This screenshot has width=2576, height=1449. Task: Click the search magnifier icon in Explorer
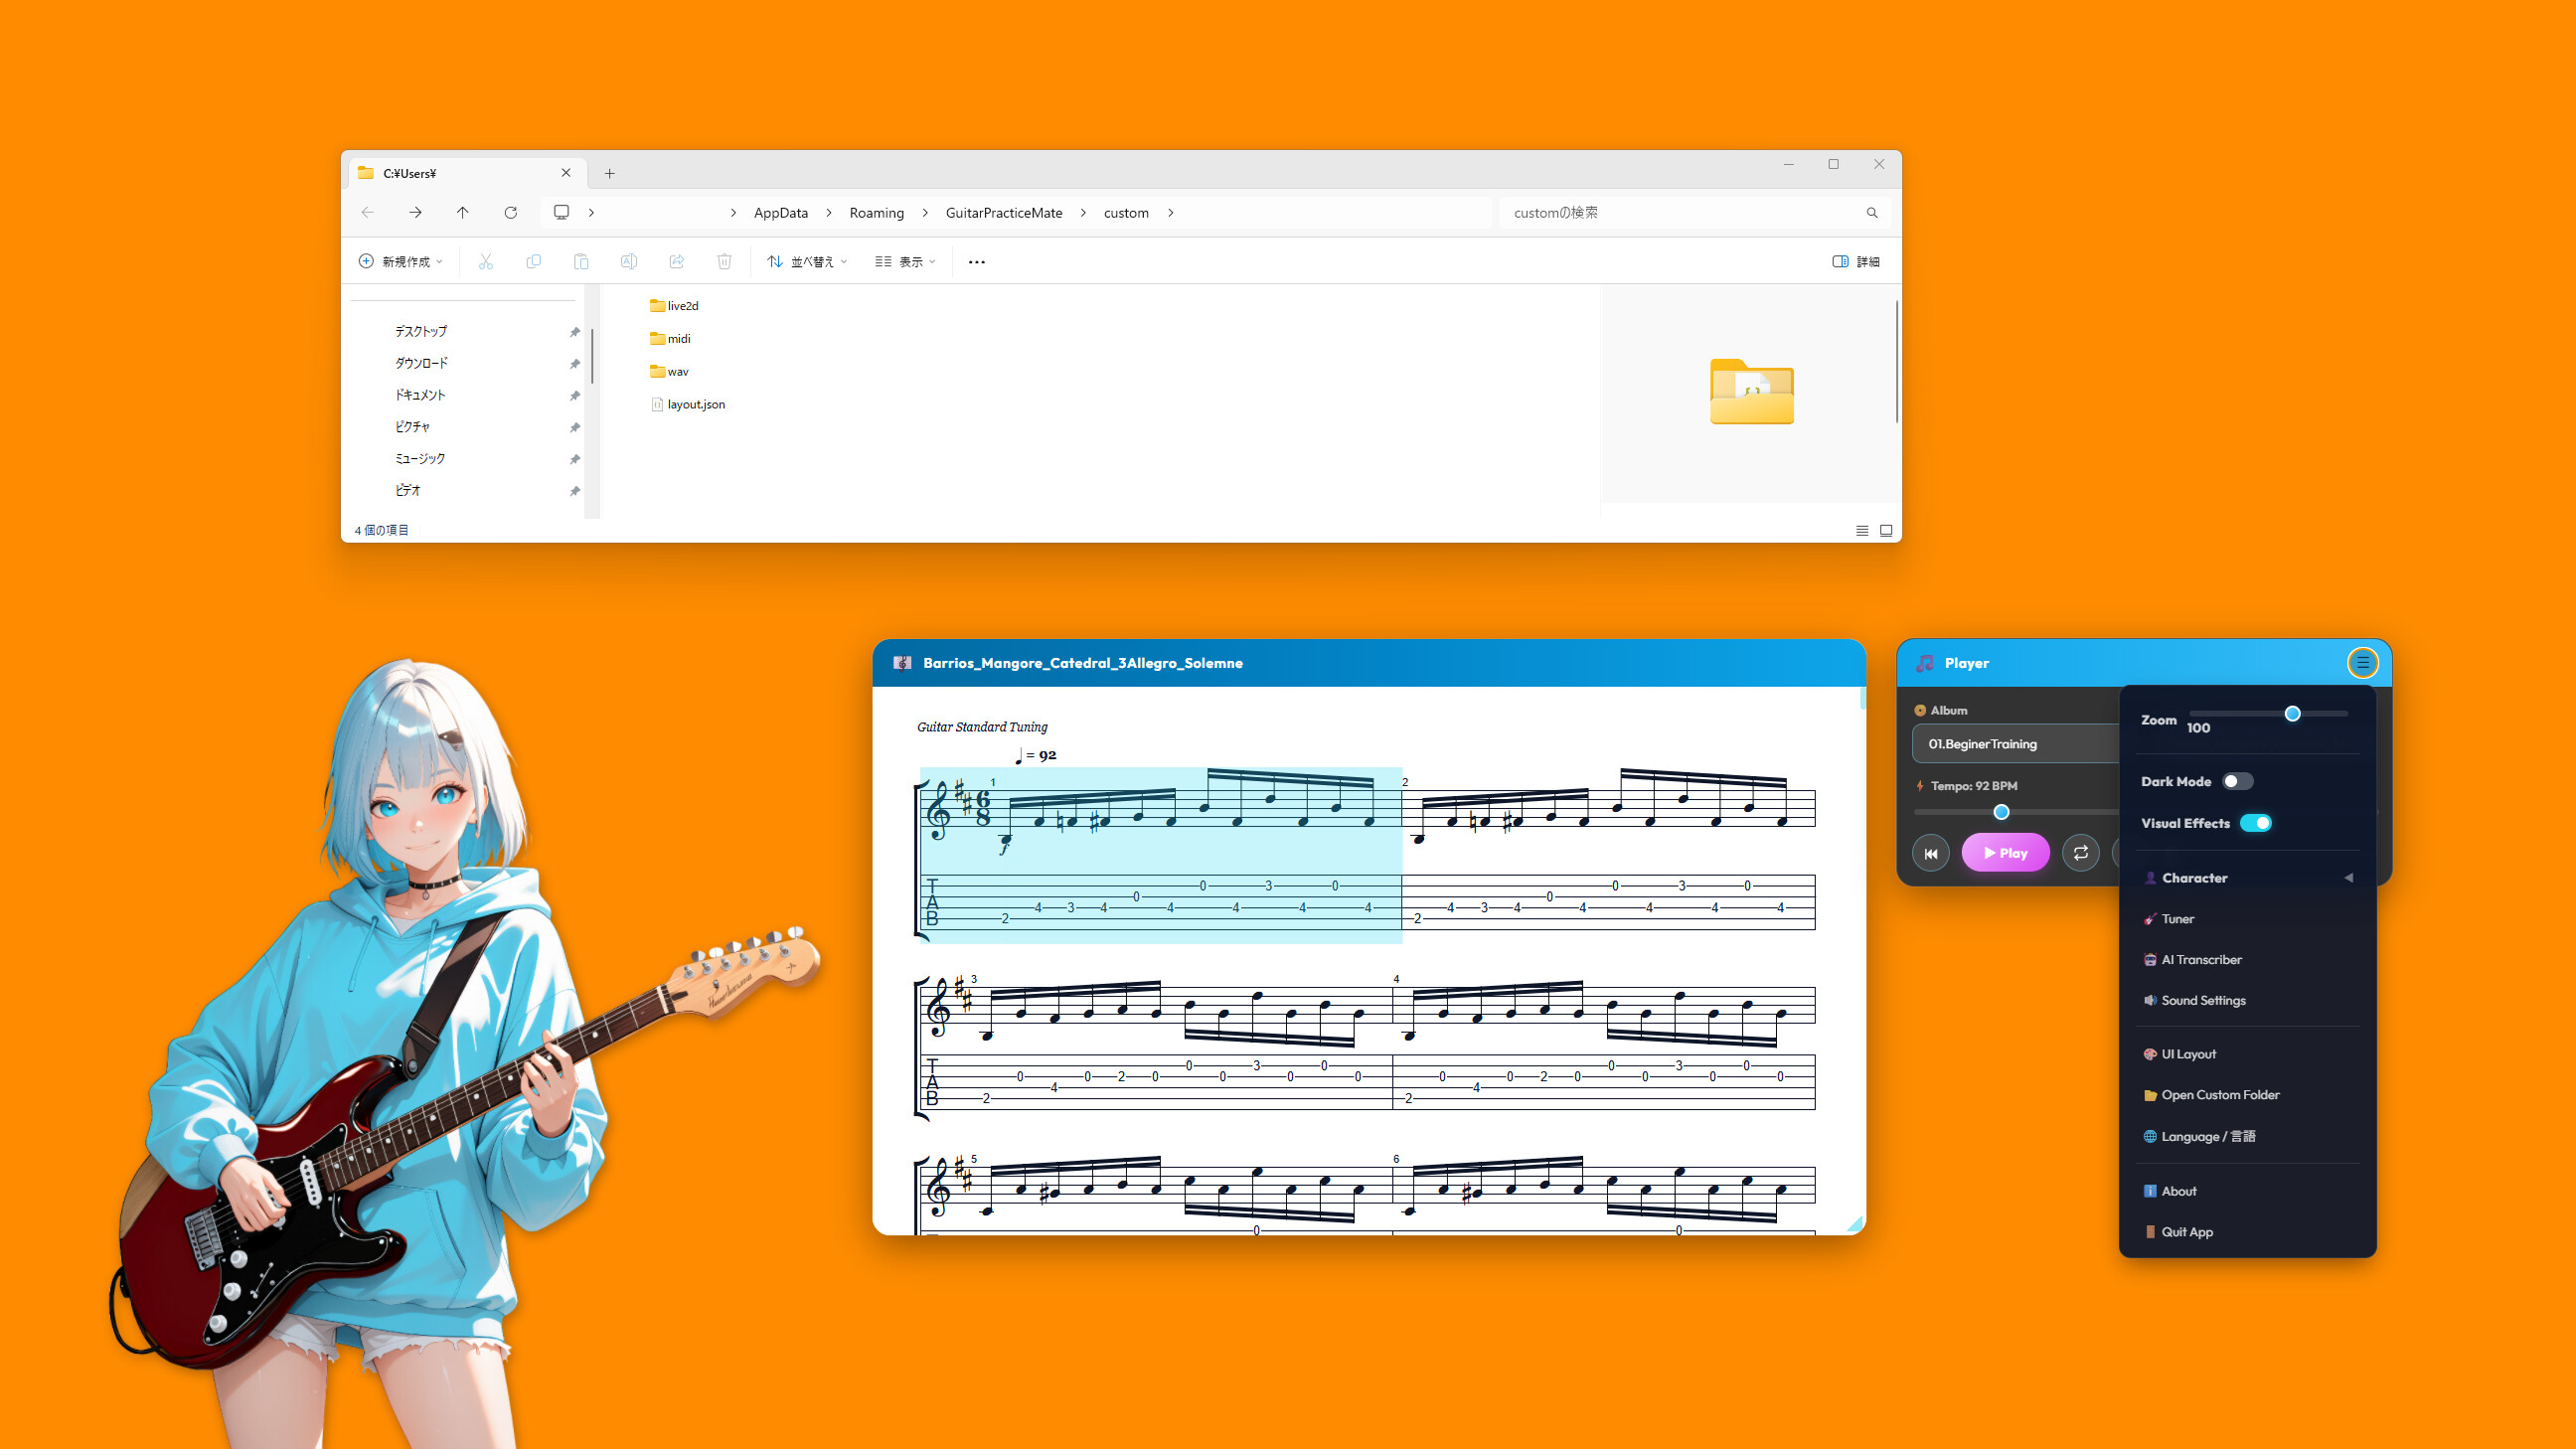(1871, 213)
